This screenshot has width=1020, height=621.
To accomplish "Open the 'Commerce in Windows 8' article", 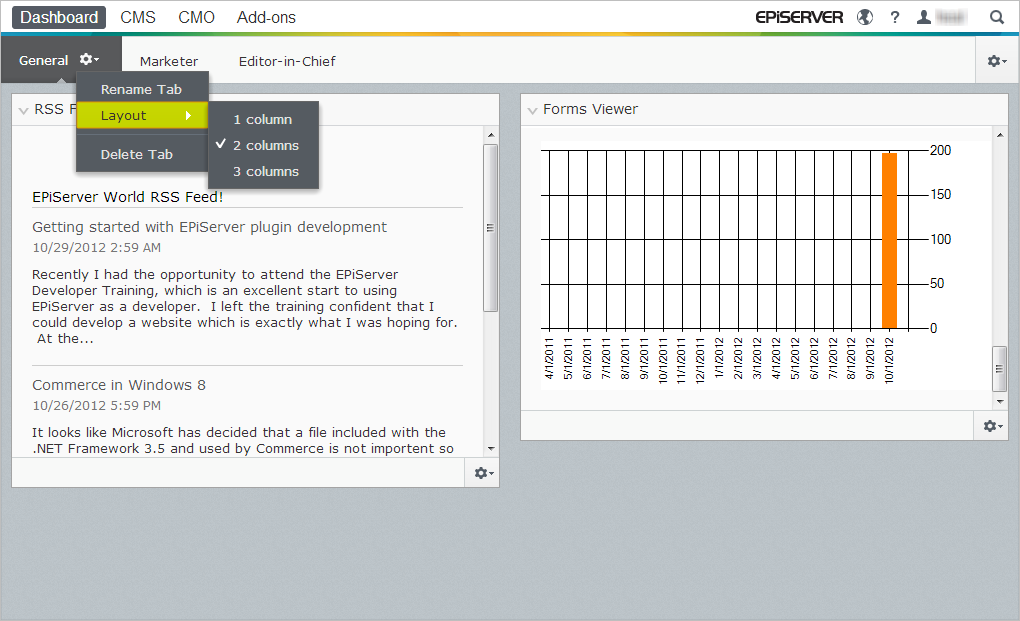I will [119, 385].
